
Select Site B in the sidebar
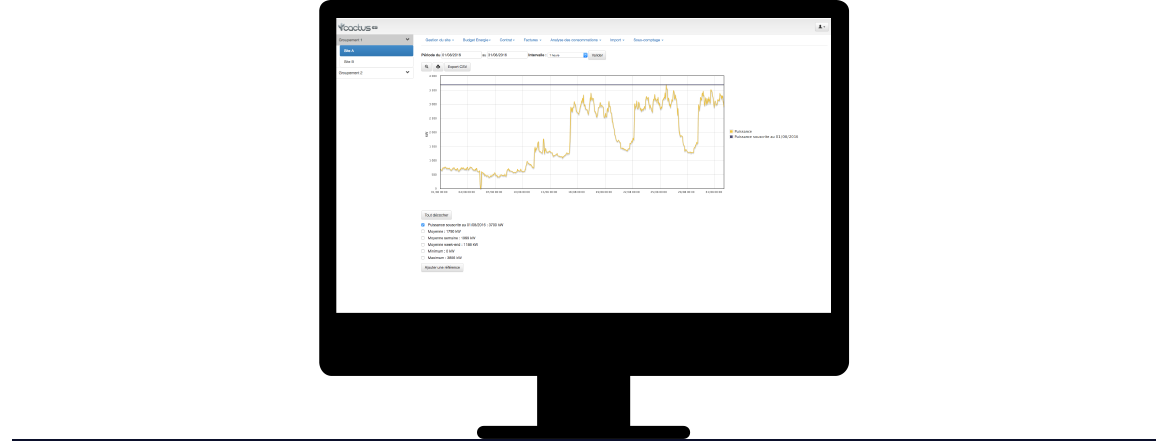pyautogui.click(x=376, y=61)
